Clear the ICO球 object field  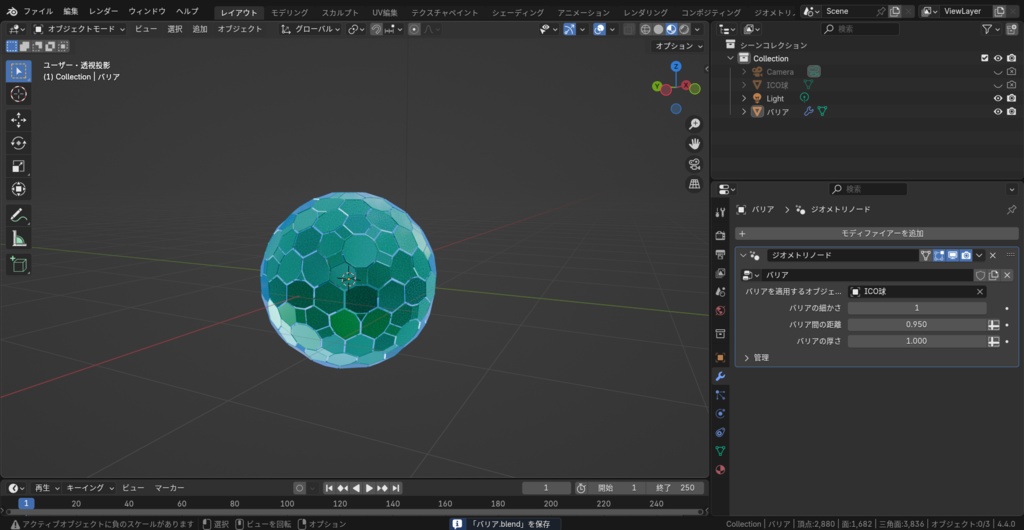click(980, 292)
